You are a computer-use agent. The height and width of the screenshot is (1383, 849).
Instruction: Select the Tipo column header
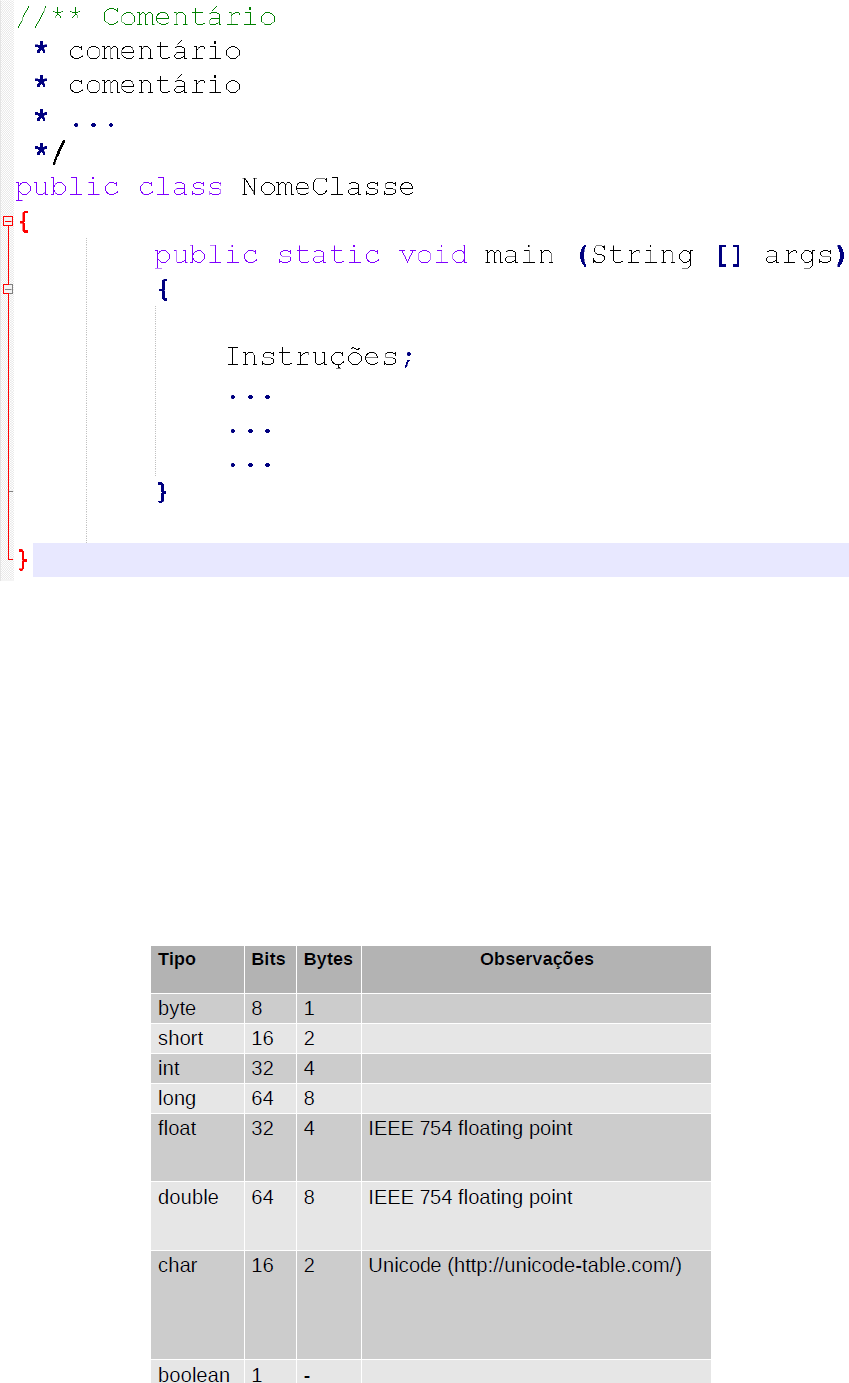click(x=177, y=959)
